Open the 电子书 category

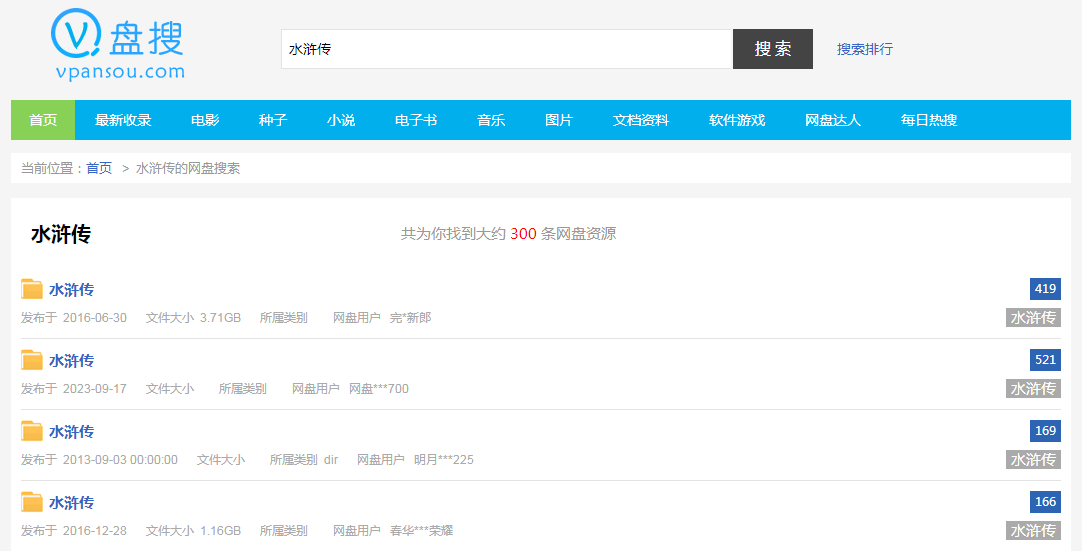coord(416,120)
